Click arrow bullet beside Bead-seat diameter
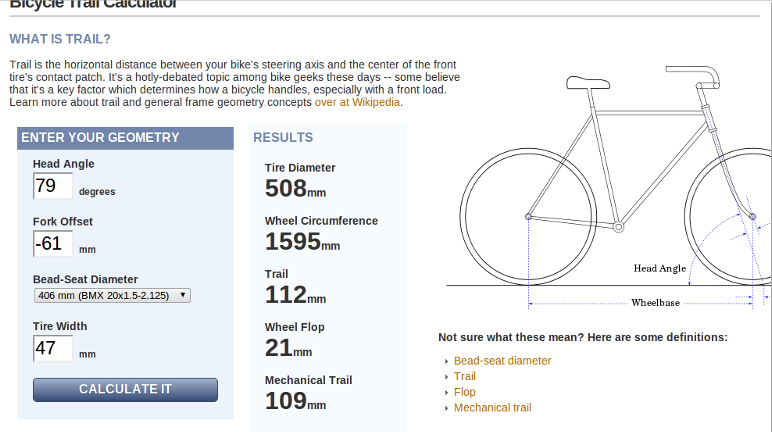 446,362
